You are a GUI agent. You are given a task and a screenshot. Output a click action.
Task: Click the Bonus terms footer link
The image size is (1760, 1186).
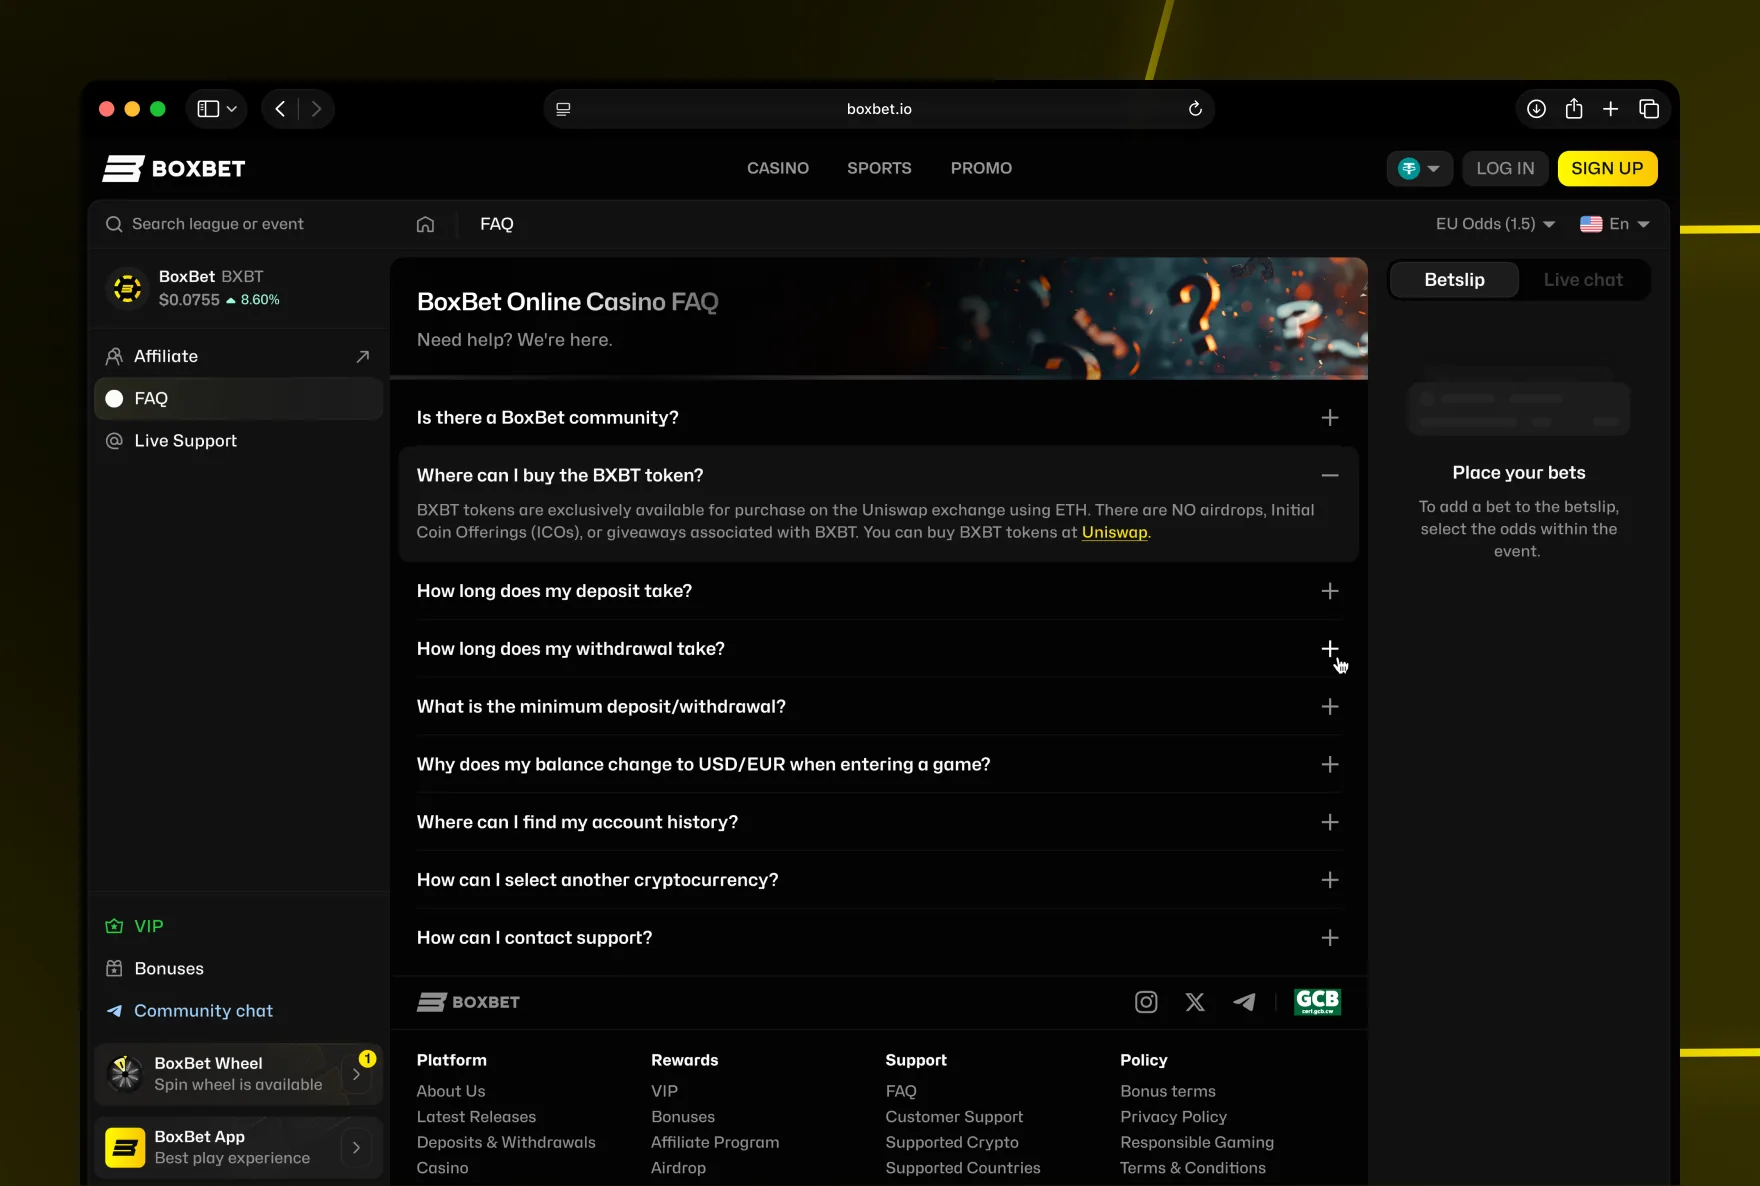pos(1168,1091)
